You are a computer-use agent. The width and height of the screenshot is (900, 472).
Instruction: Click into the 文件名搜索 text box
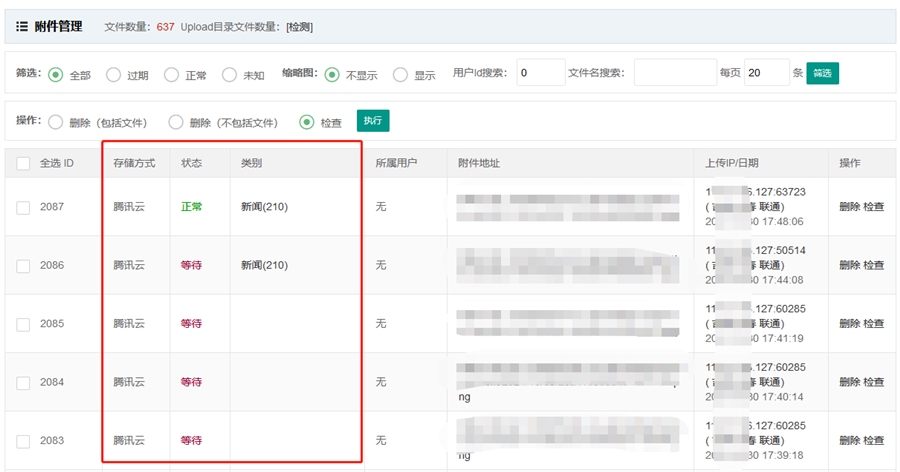[674, 73]
